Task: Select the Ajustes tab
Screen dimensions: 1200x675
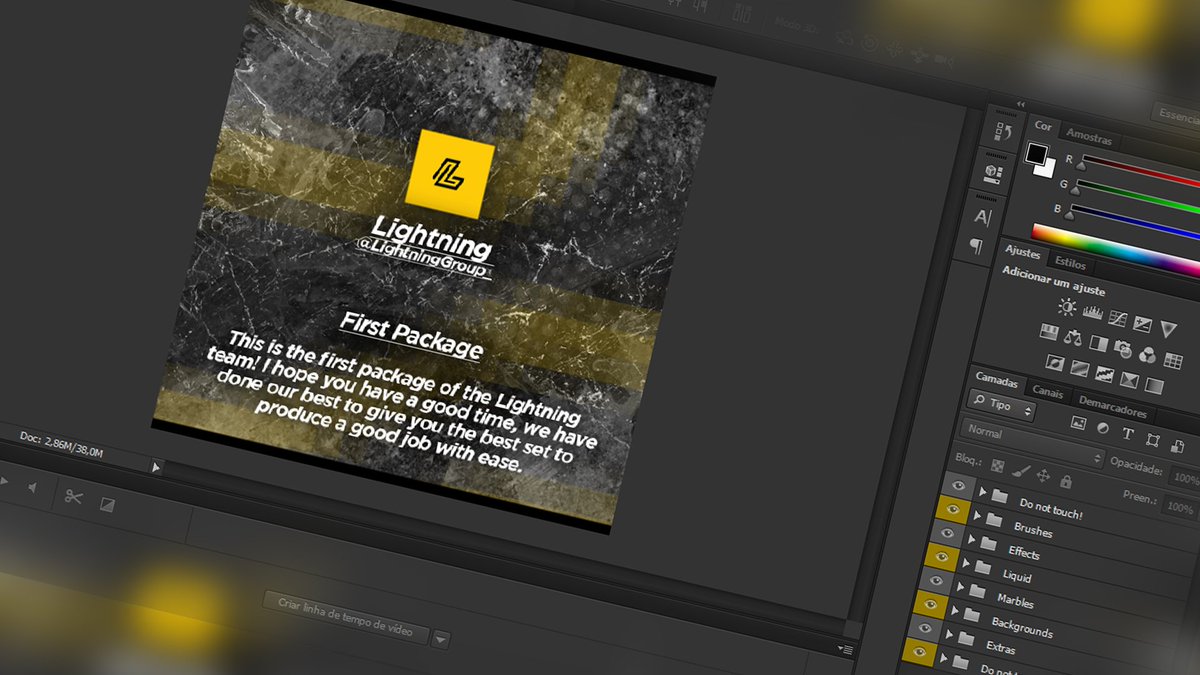Action: [1022, 252]
